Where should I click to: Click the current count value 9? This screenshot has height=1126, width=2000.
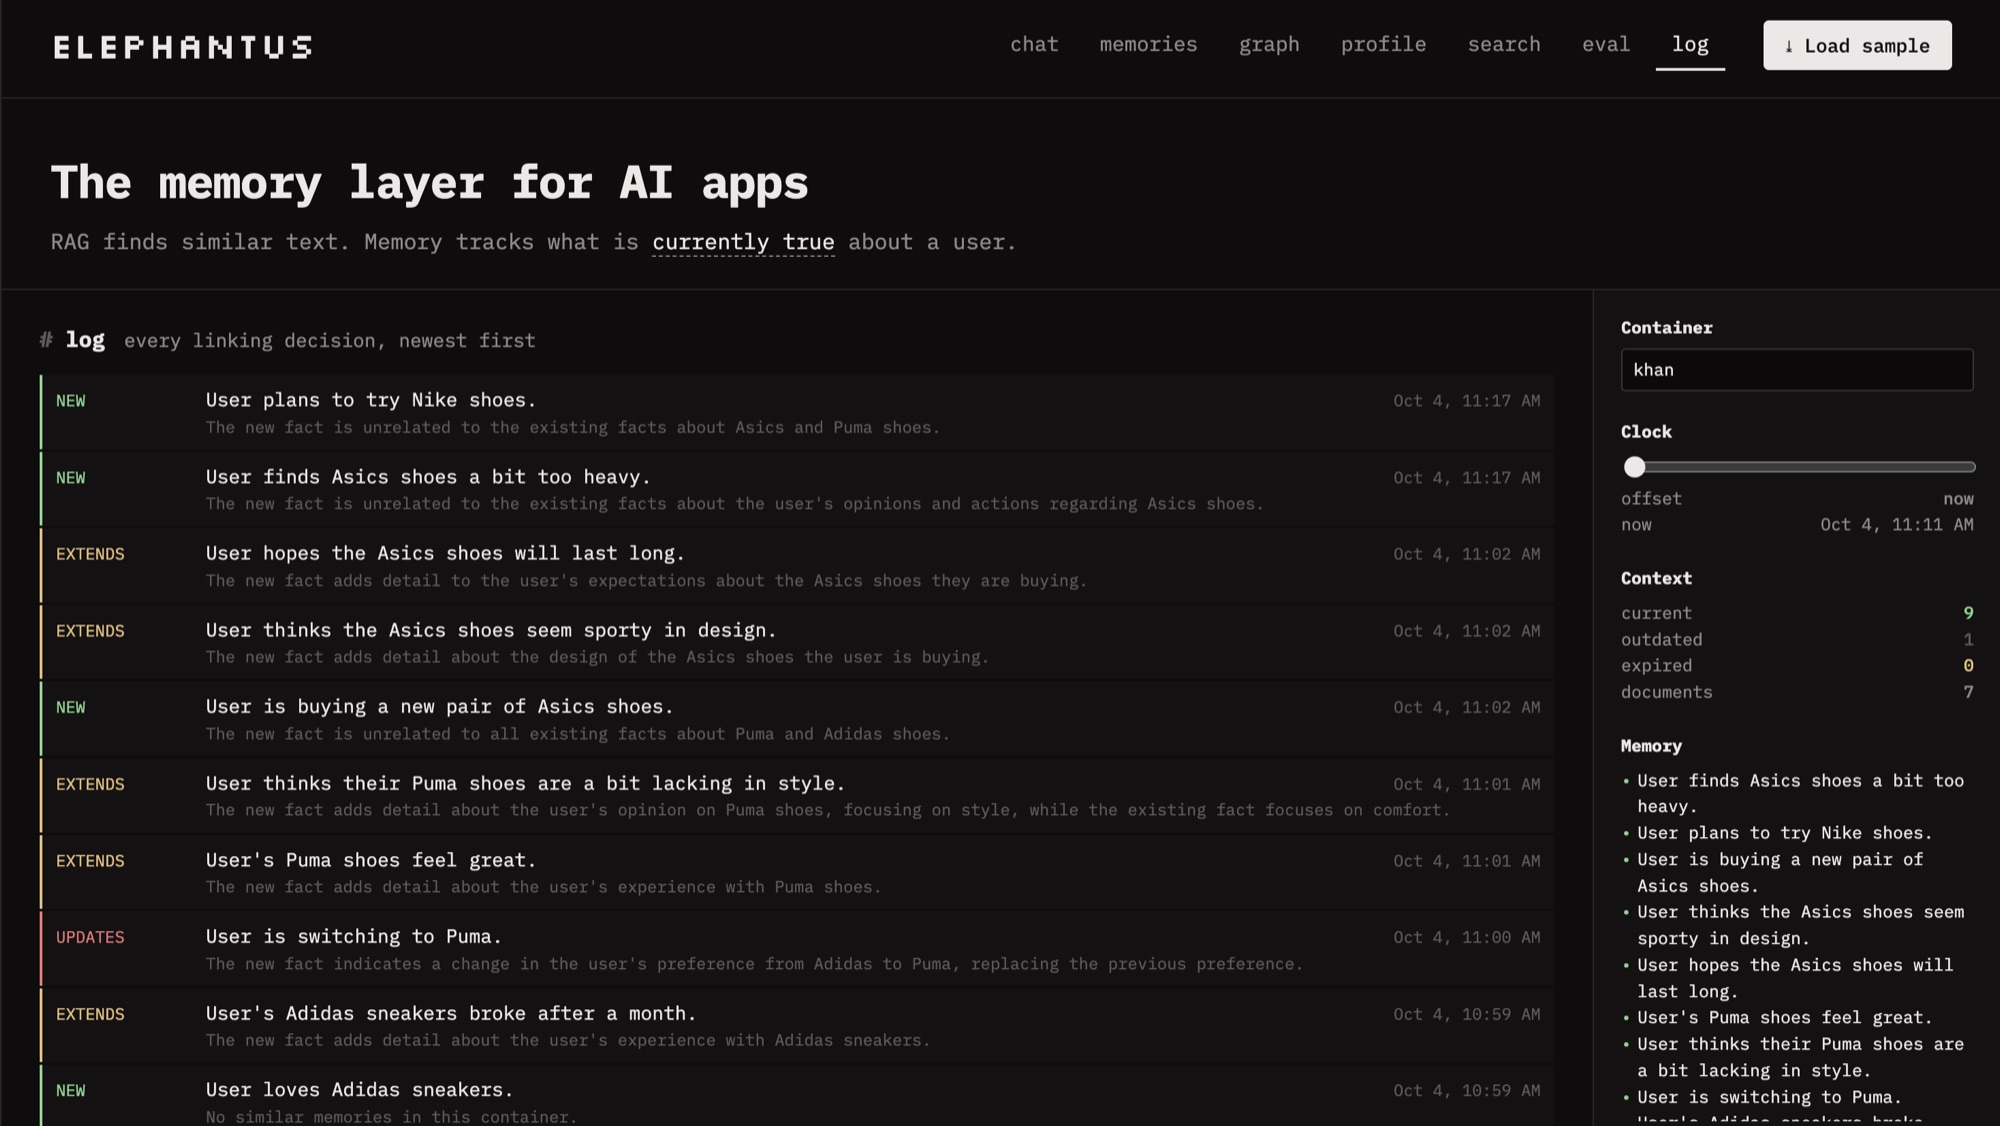[1968, 613]
